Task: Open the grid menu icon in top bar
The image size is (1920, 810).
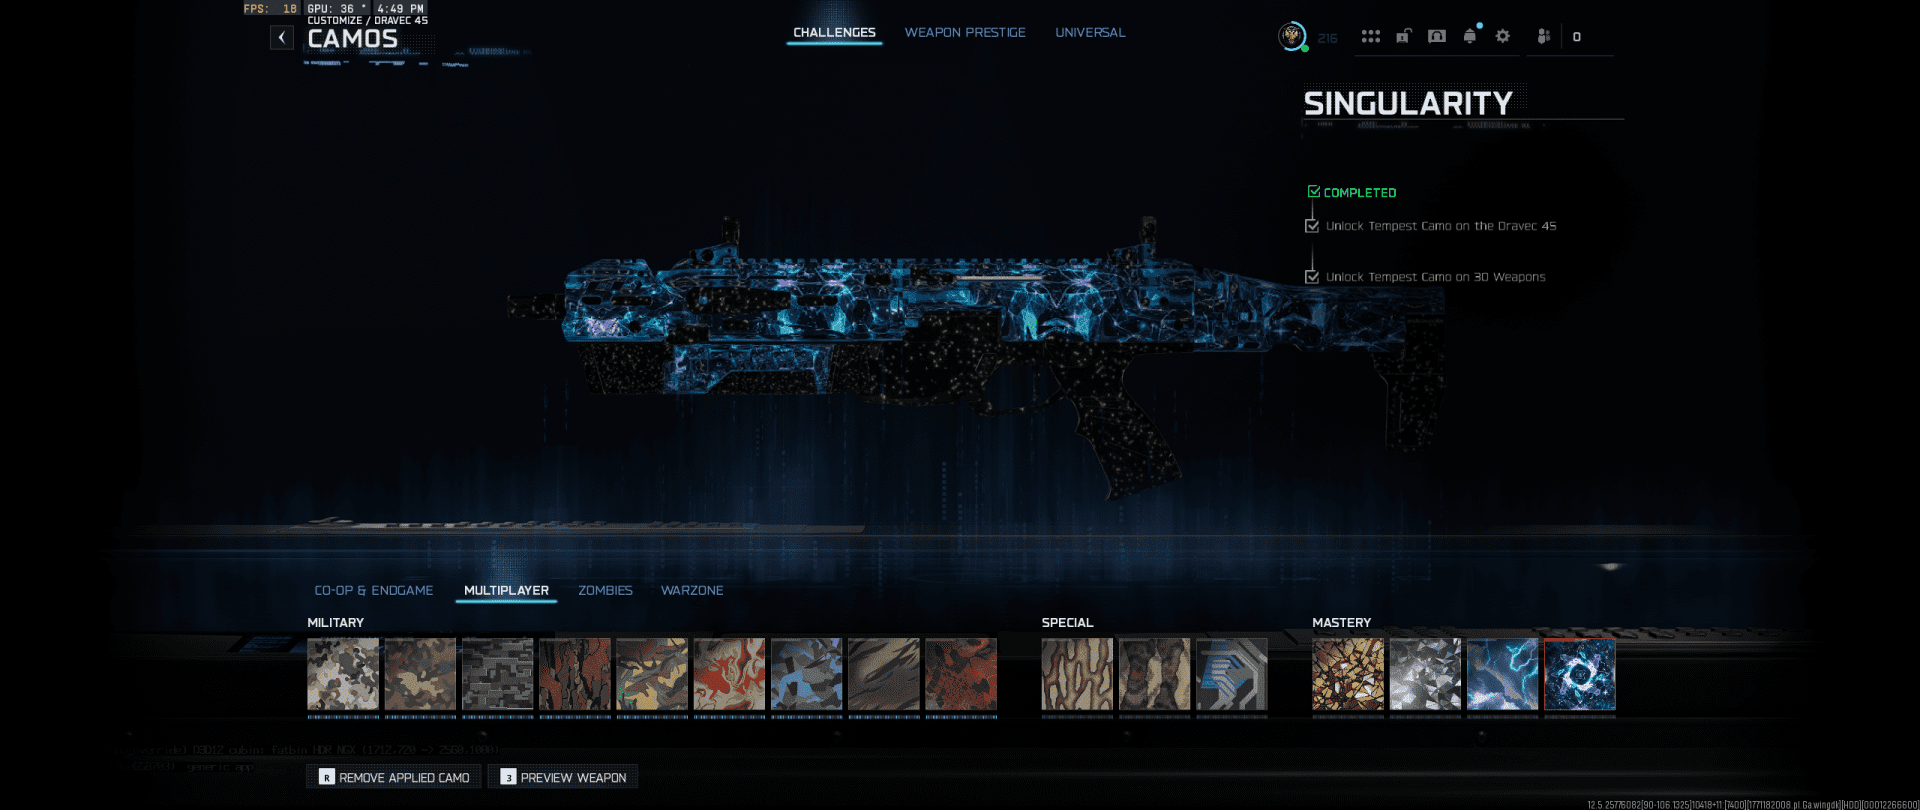Action: pos(1370,37)
